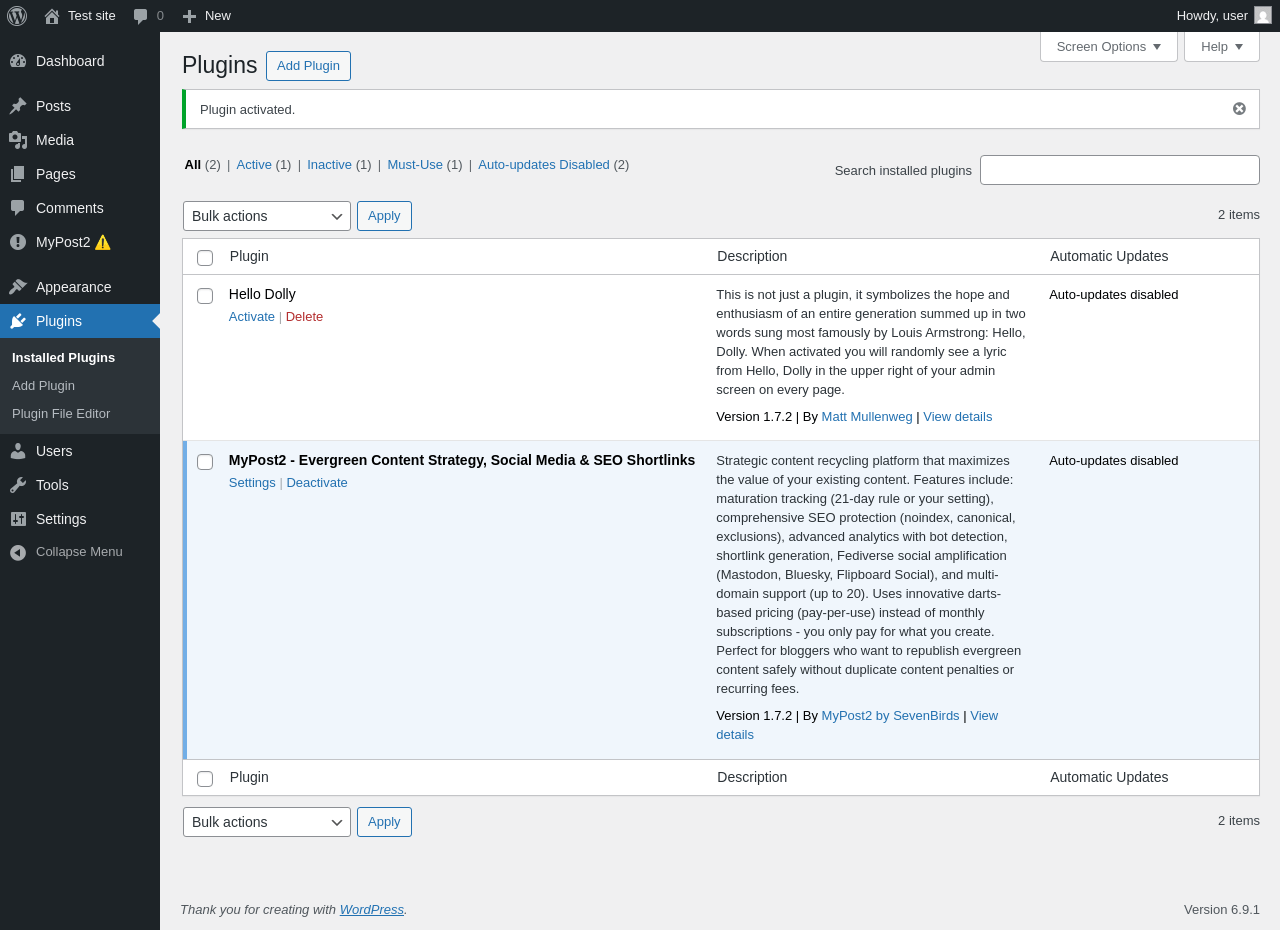The width and height of the screenshot is (1280, 930).
Task: Click the WordPress logo icon
Action: pos(17,16)
